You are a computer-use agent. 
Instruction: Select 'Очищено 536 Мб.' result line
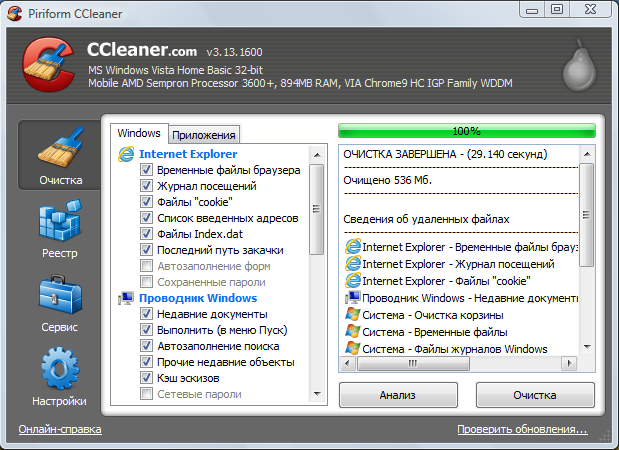[387, 180]
